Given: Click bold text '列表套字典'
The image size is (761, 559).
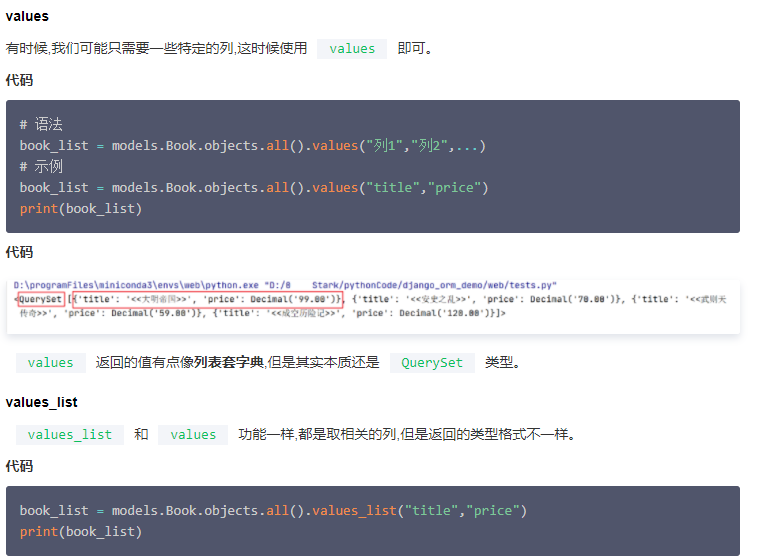Looking at the screenshot, I should click(x=229, y=362).
